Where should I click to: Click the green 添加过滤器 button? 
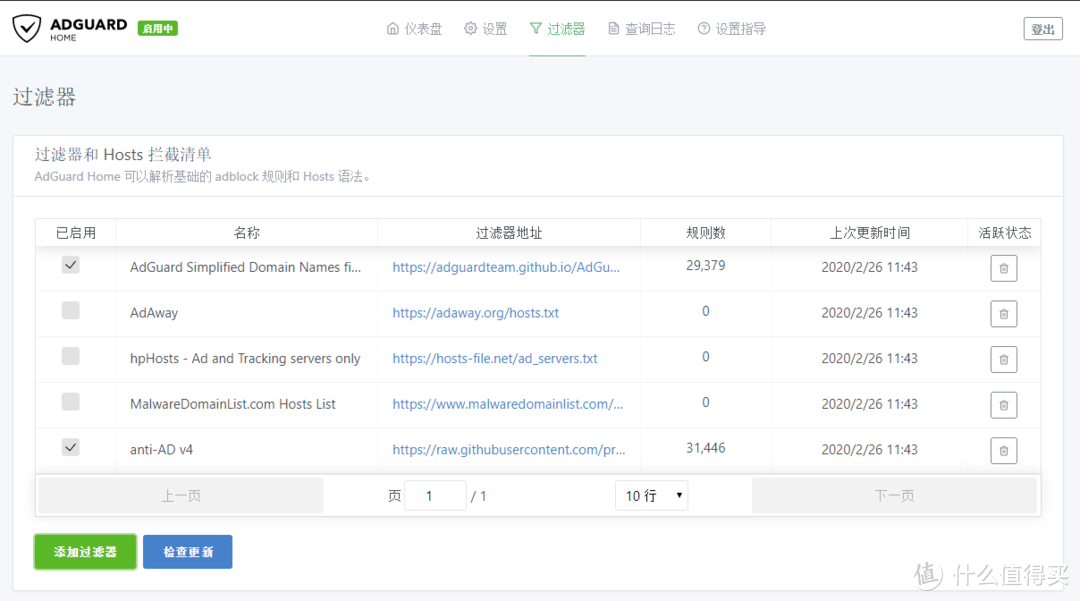[x=85, y=551]
